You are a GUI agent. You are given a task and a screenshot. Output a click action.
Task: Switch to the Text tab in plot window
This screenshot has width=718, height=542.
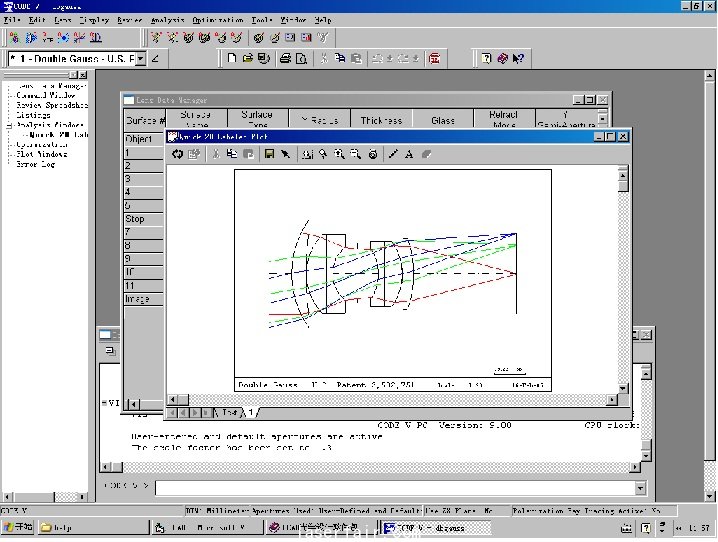click(x=229, y=412)
